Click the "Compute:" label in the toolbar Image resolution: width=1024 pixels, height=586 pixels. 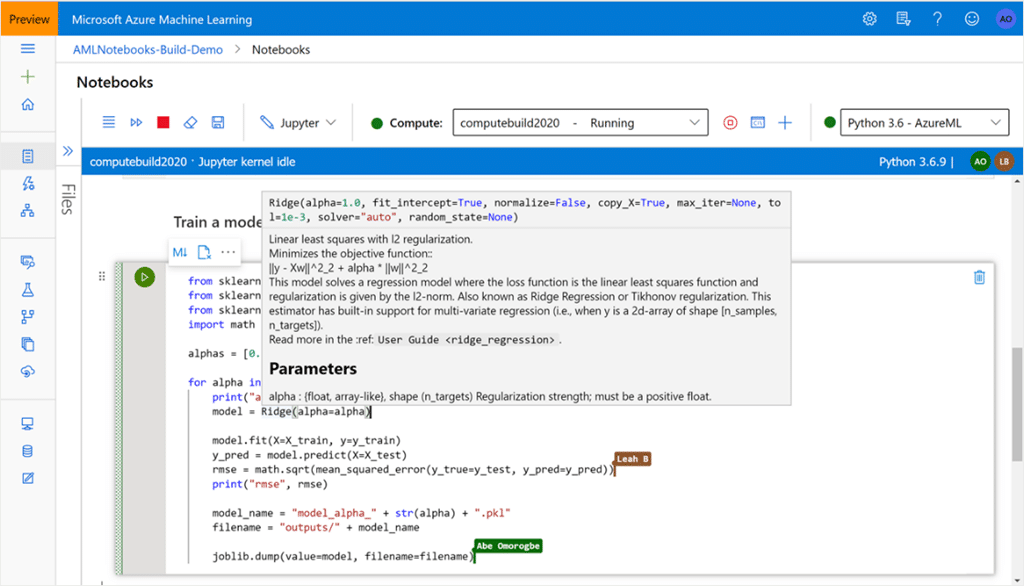click(x=416, y=123)
